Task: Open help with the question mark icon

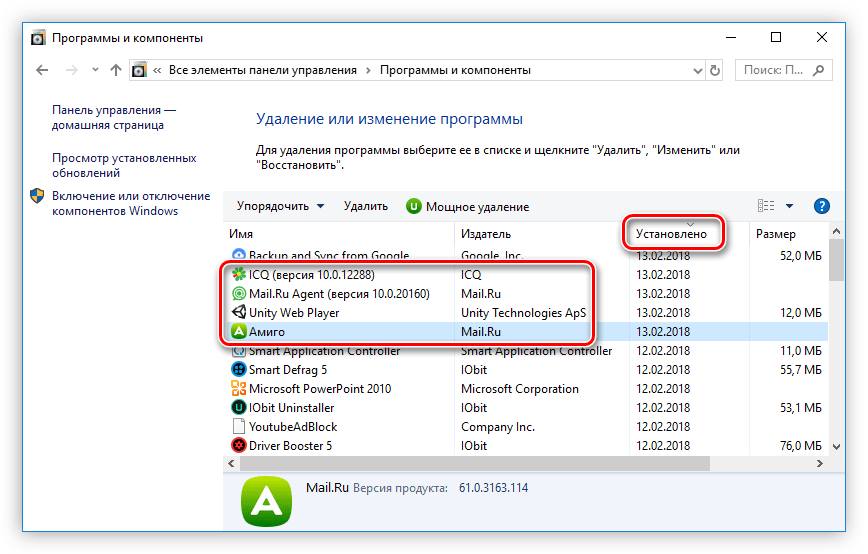Action: [822, 206]
